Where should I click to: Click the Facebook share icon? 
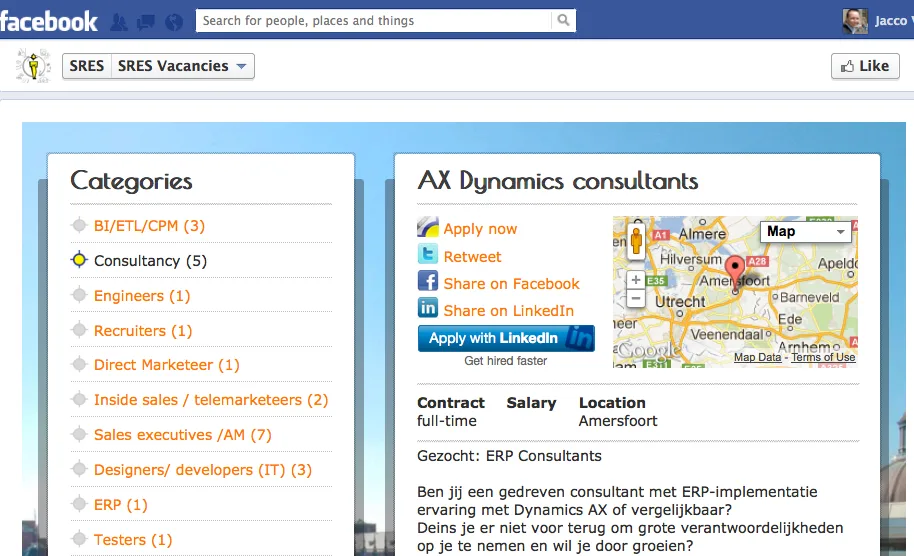pyautogui.click(x=427, y=281)
